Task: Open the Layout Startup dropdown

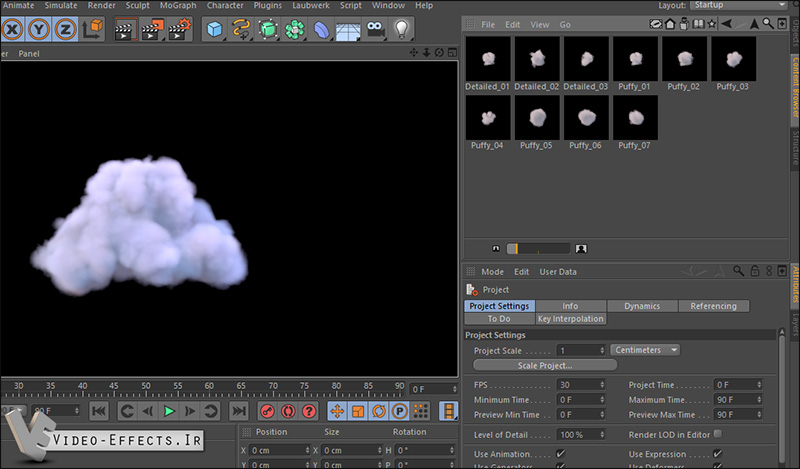Action: point(739,5)
